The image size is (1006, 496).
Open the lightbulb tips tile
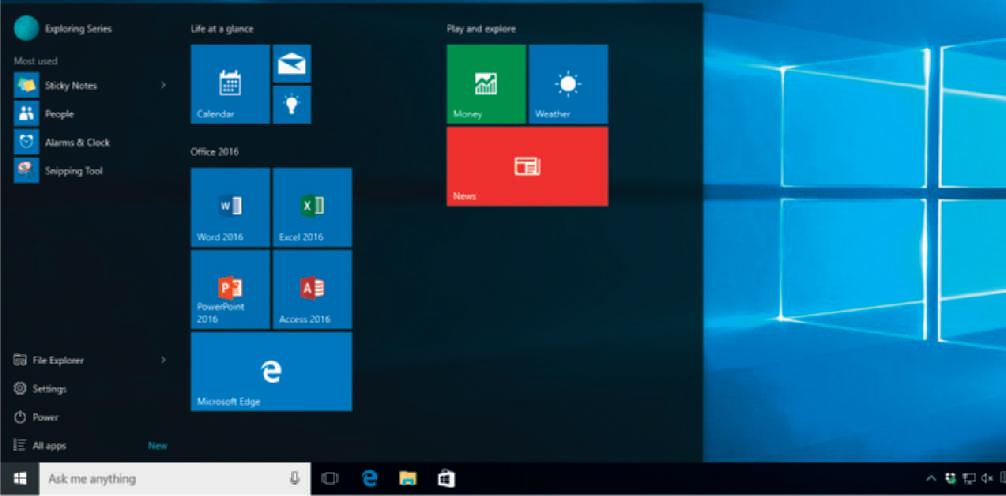[292, 105]
